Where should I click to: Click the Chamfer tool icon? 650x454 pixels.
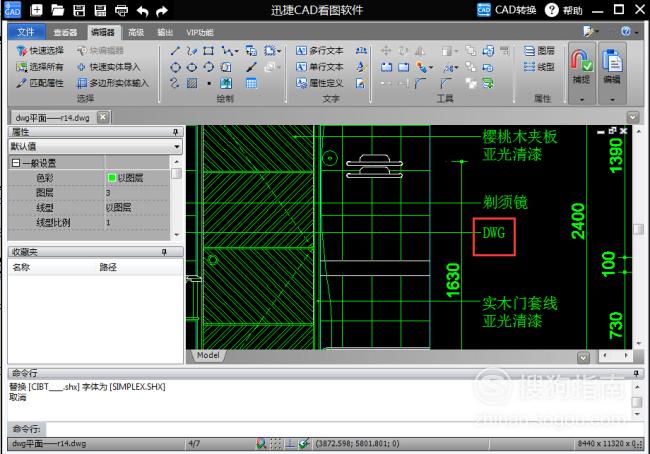tap(446, 83)
